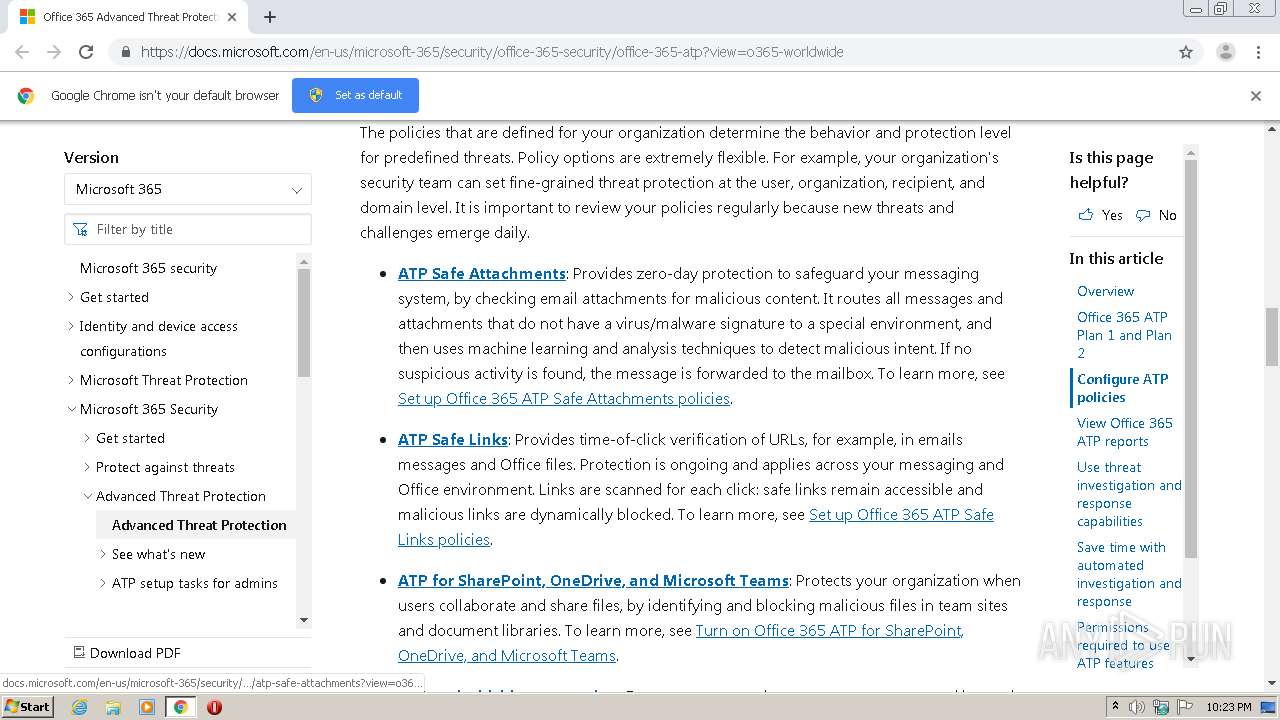Viewport: 1280px width, 720px height.
Task: Click the In this article scrollbar thumb
Action: [1191, 358]
